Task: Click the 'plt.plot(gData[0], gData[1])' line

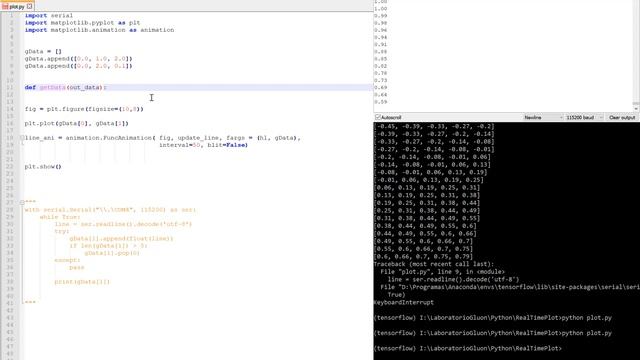Action: [x=76, y=123]
